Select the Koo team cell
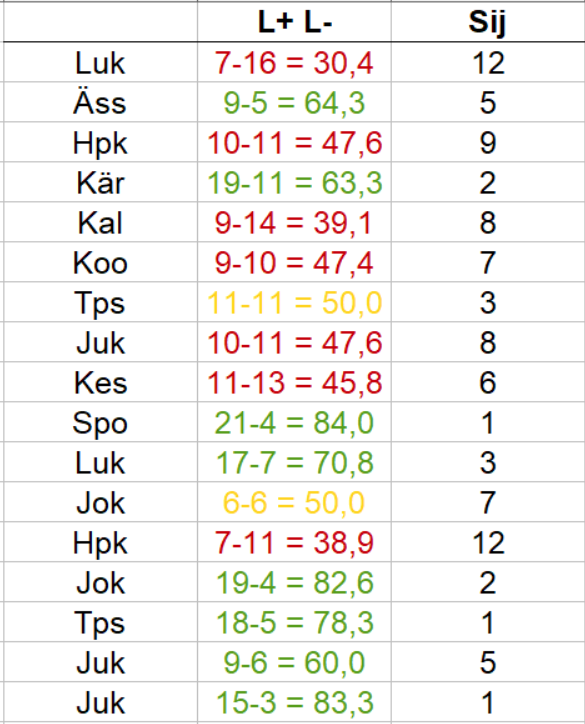Image resolution: width=585 pixels, height=724 pixels. click(x=100, y=262)
